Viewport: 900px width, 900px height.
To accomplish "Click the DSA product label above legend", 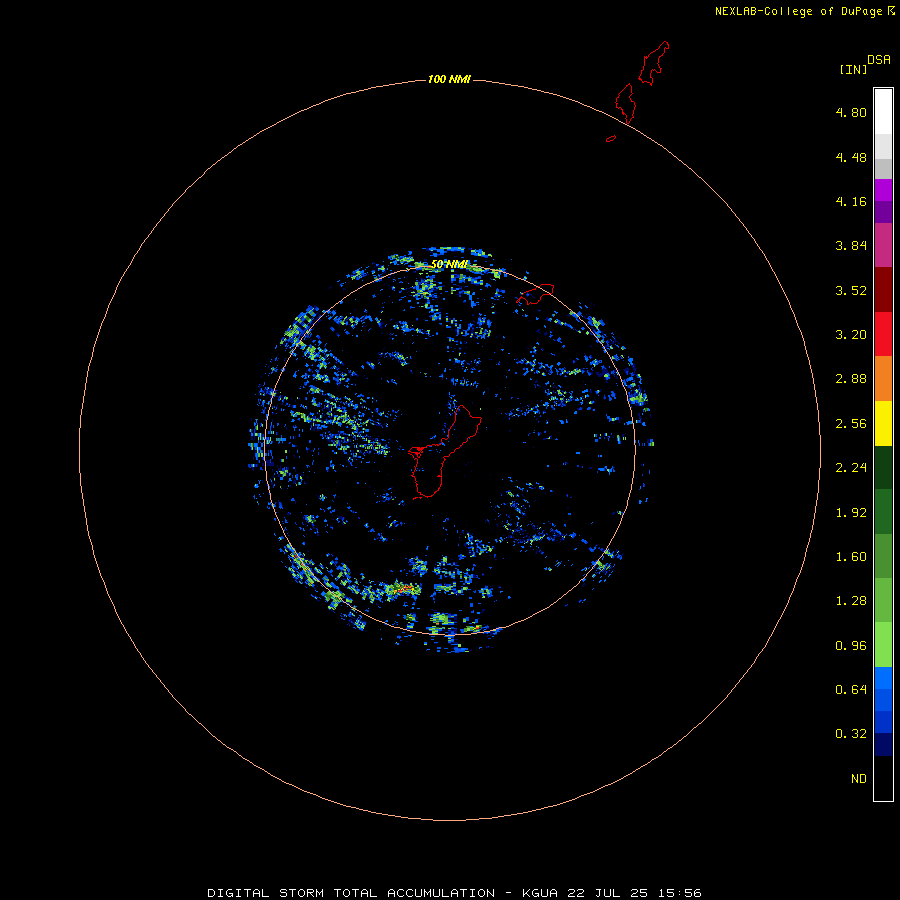I will [x=879, y=59].
